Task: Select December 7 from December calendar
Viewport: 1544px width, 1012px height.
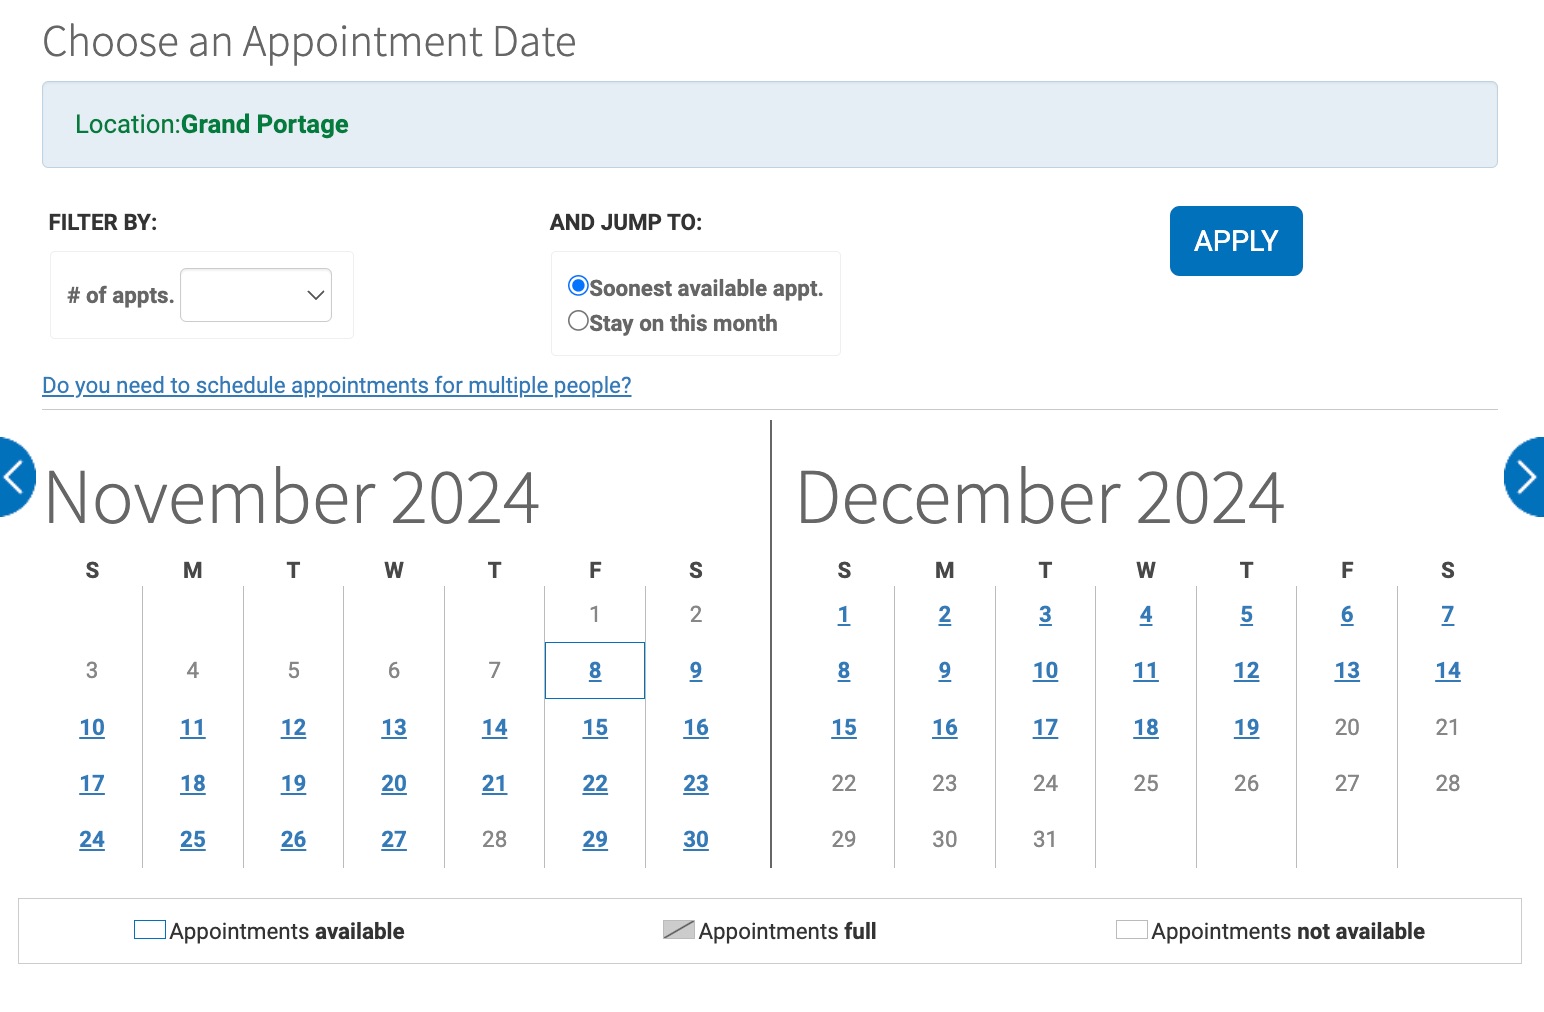Action: pos(1447,614)
